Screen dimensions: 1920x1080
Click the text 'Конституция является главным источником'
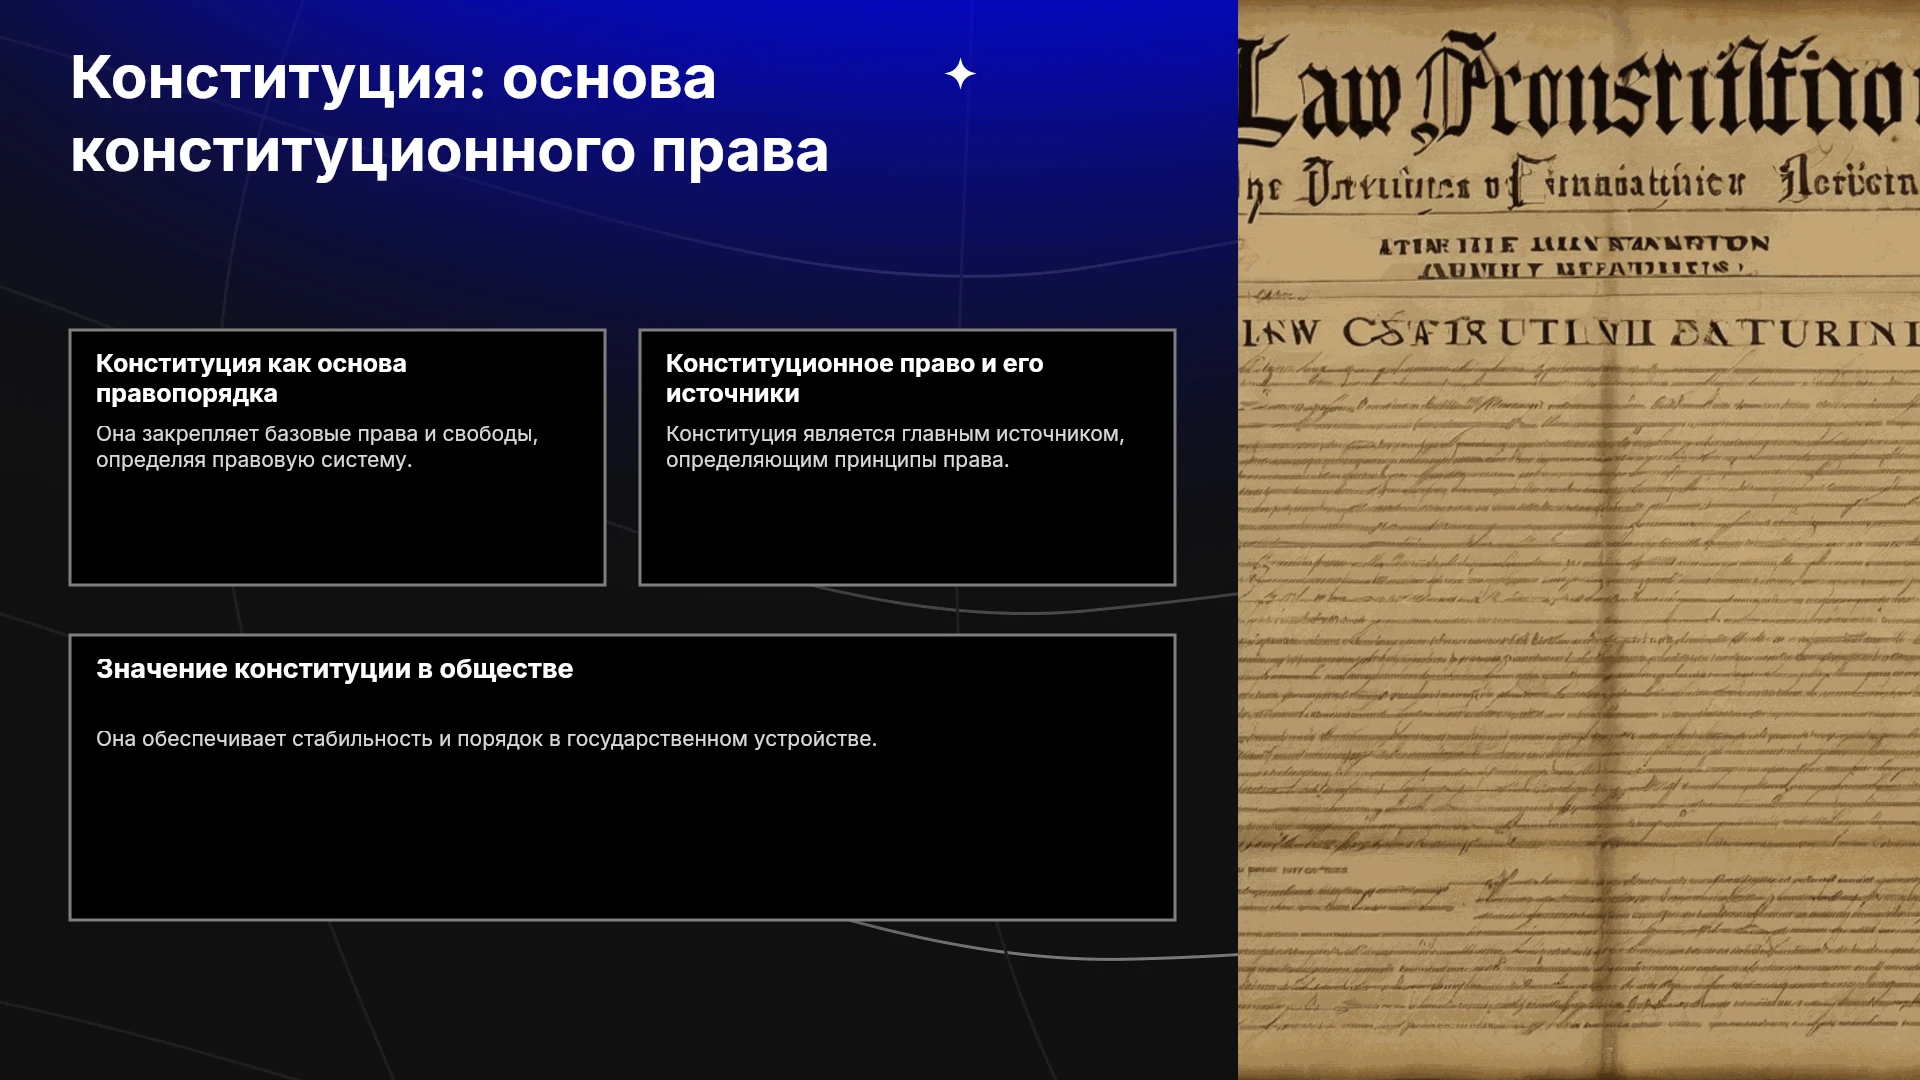pyautogui.click(x=894, y=434)
